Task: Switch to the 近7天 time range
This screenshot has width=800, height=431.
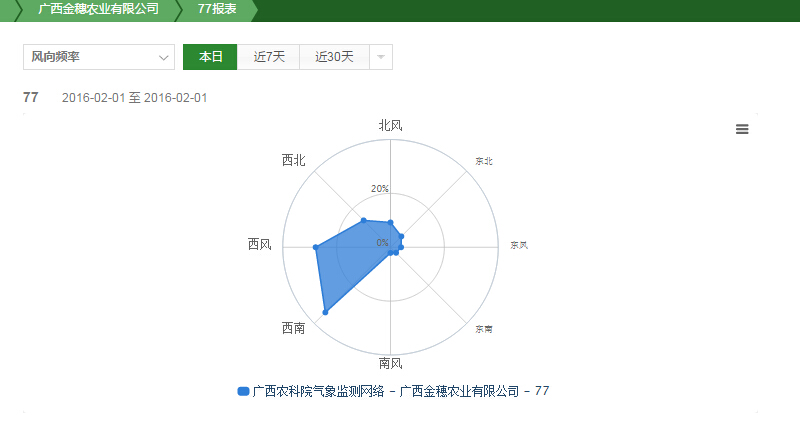Action: coord(269,57)
